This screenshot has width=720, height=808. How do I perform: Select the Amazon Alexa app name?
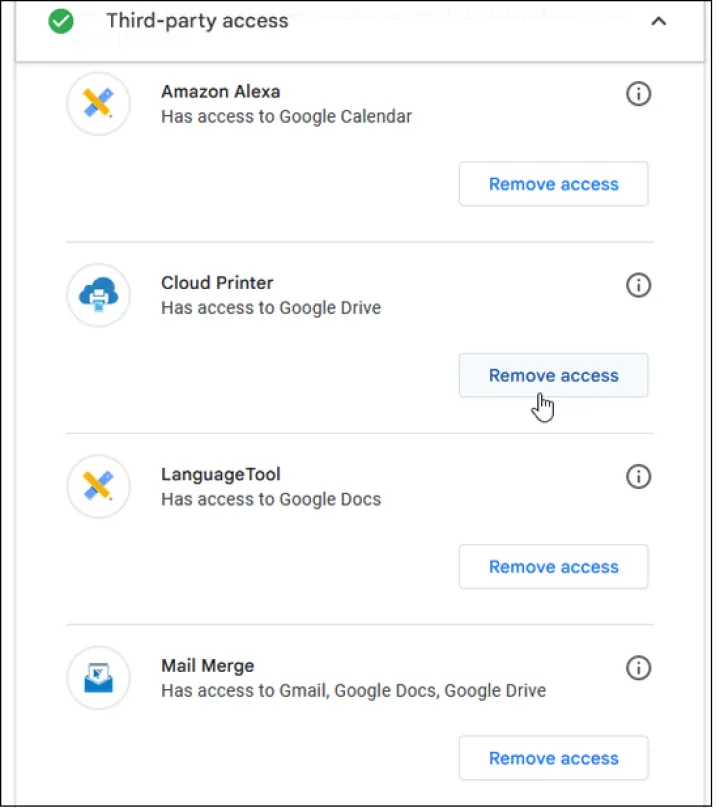tap(220, 92)
